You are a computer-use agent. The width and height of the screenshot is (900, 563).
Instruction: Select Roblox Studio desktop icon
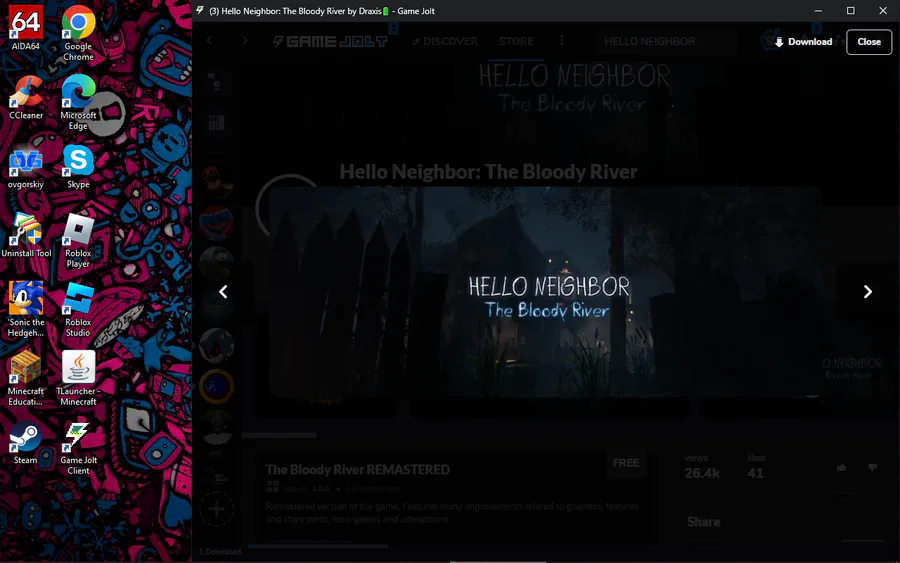pyautogui.click(x=79, y=309)
